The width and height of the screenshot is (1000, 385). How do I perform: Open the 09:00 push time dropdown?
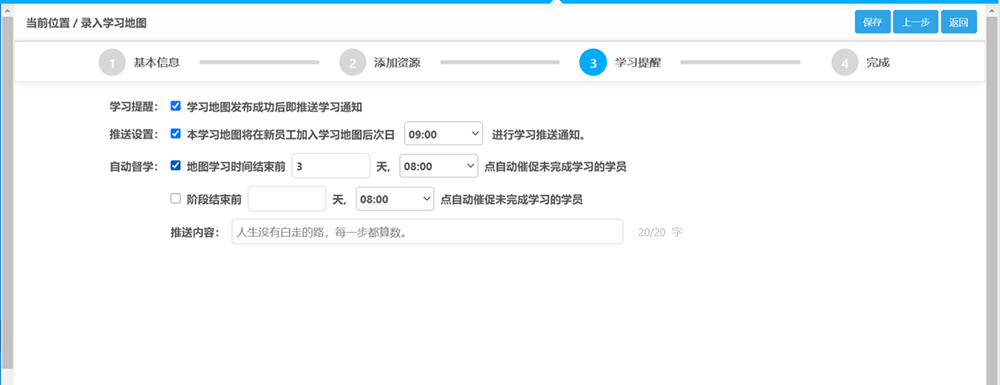(x=444, y=133)
